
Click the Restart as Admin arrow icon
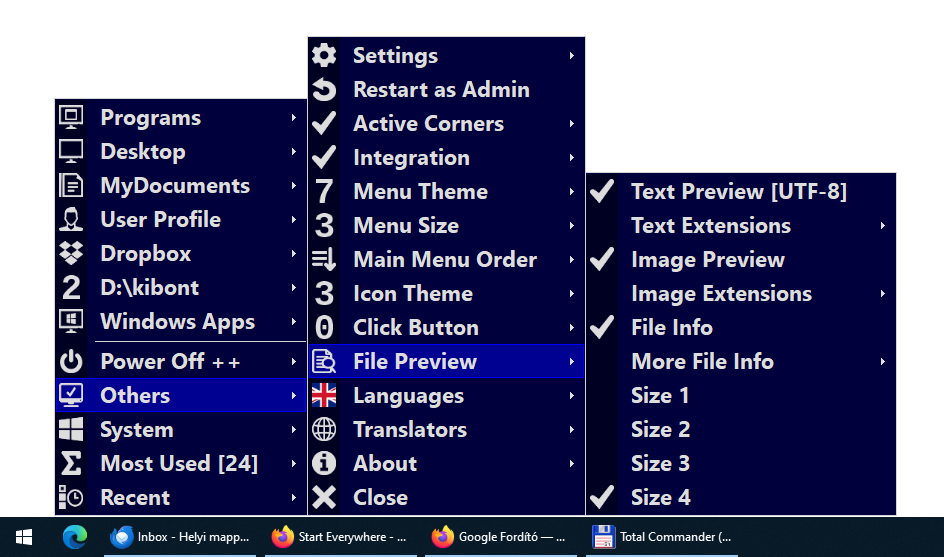point(324,90)
